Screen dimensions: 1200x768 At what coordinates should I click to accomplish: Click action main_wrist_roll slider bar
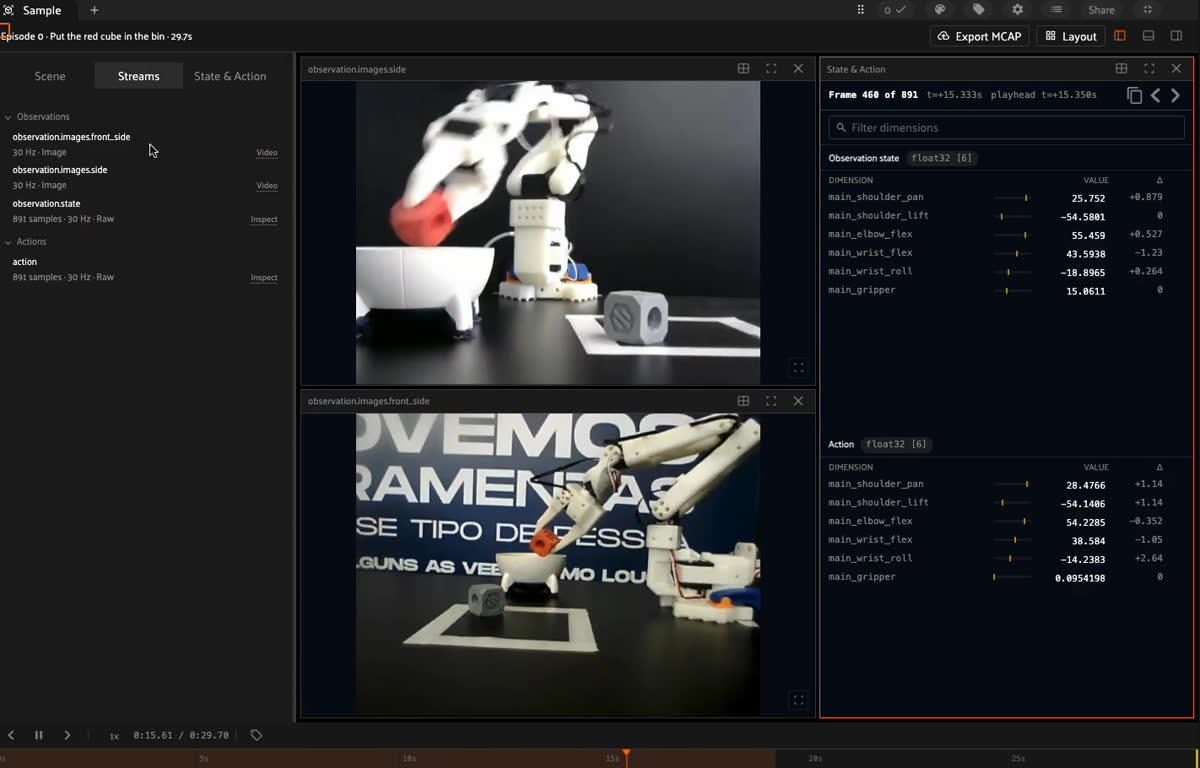[1012, 558]
